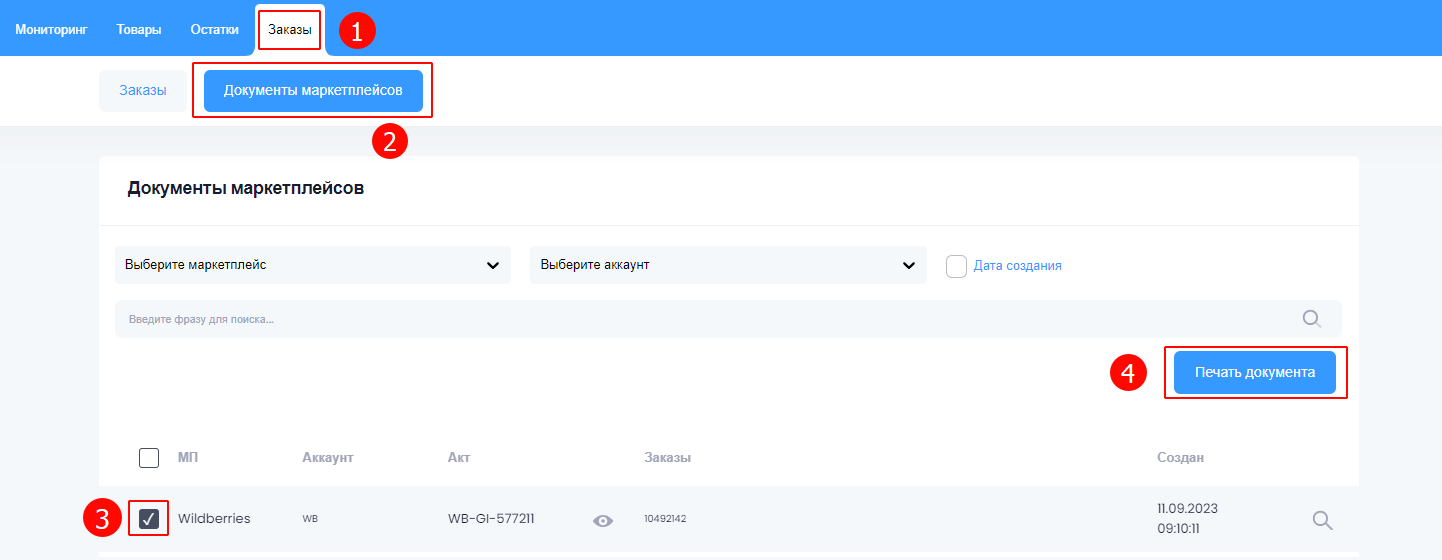Click the magnifier icon in the Wildberries row
This screenshot has width=1442, height=560.
tap(1322, 520)
